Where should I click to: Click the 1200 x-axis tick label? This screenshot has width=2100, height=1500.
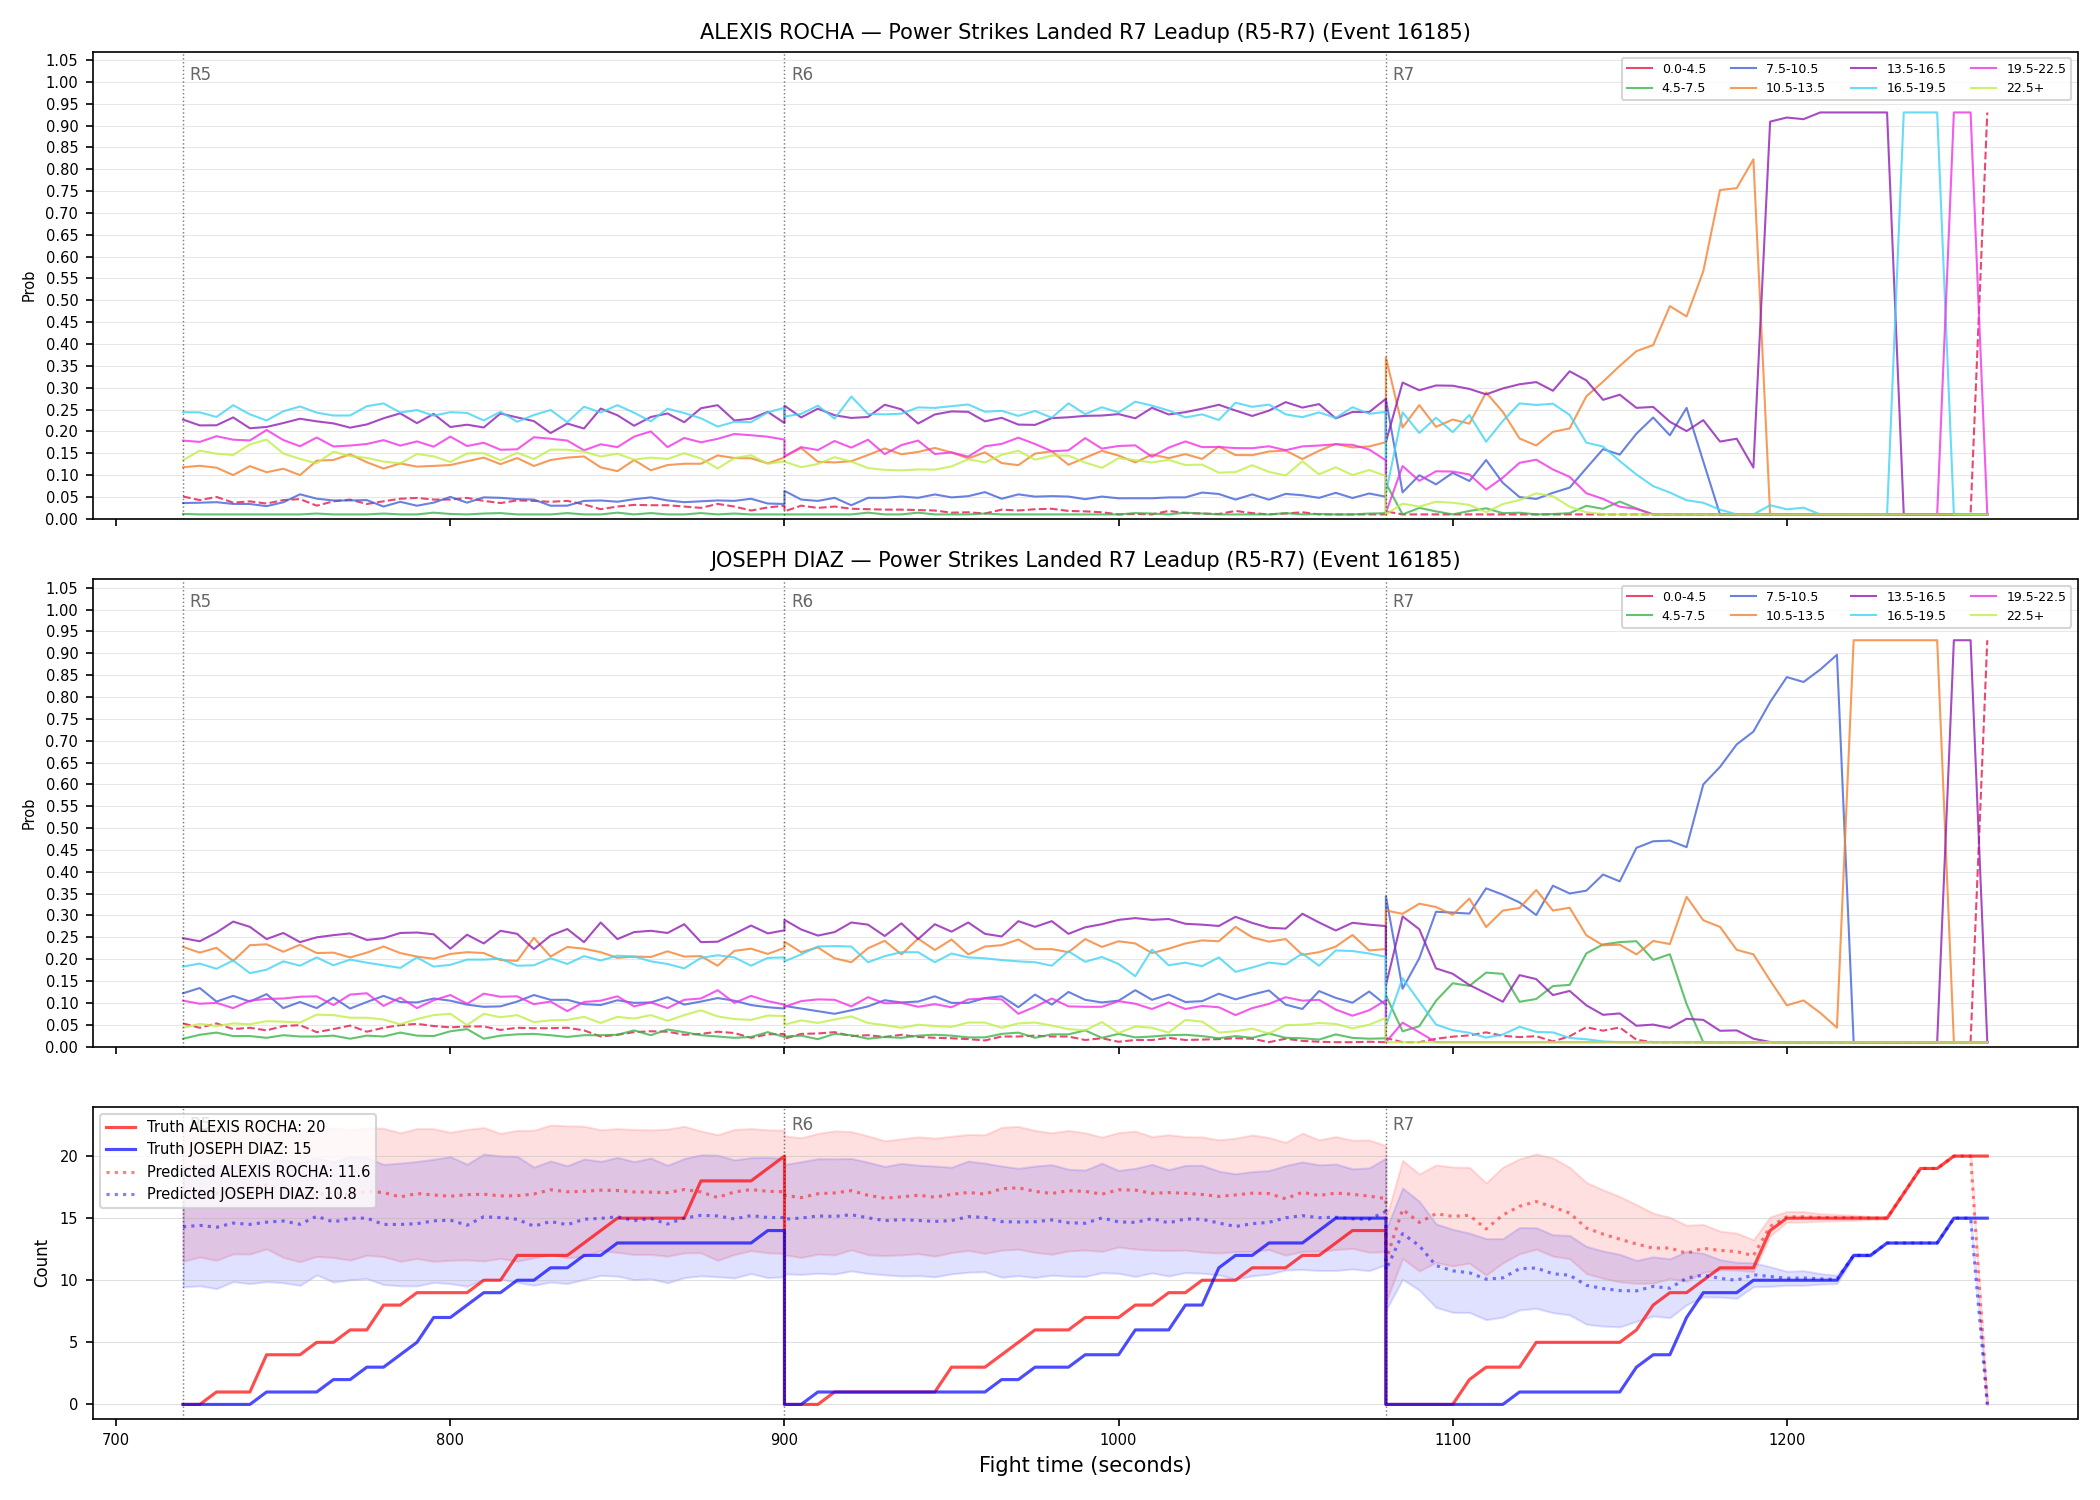pyautogui.click(x=1787, y=1439)
